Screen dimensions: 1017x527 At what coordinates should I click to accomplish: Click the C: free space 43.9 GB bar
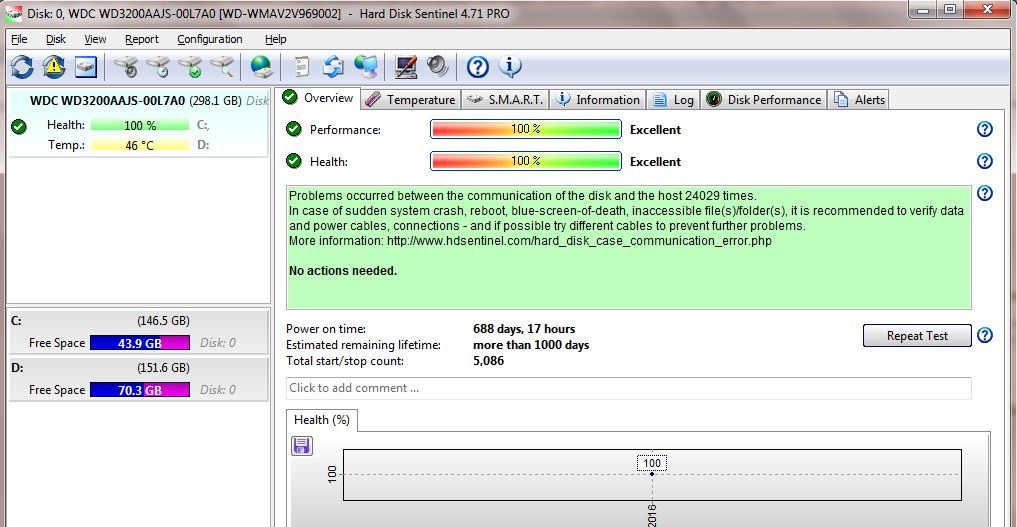point(140,343)
